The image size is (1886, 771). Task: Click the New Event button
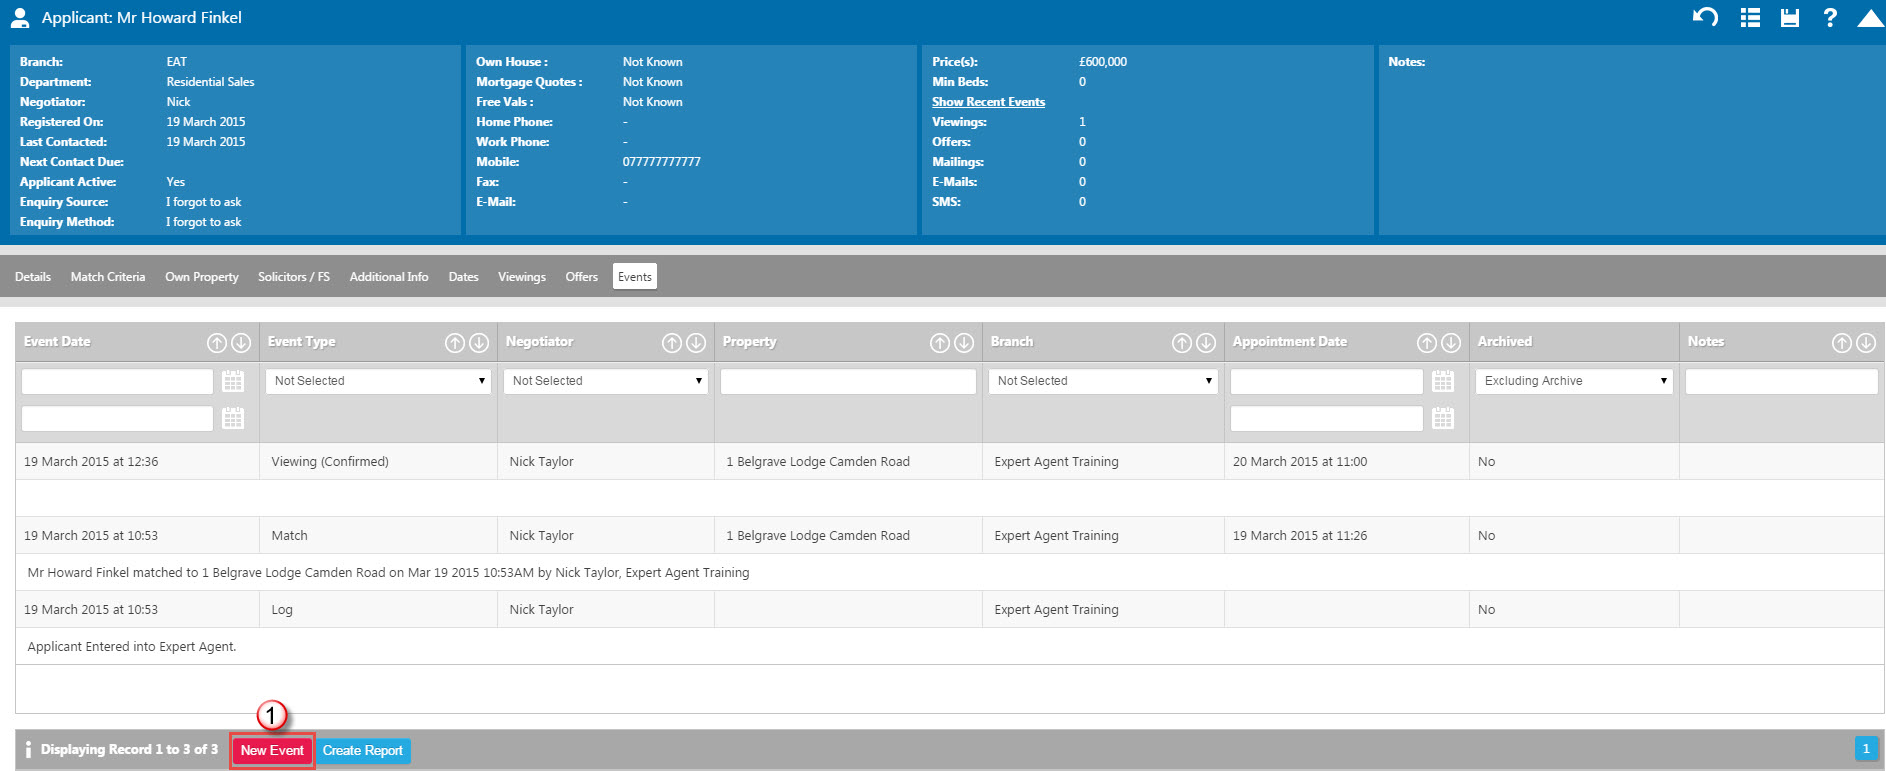point(272,750)
